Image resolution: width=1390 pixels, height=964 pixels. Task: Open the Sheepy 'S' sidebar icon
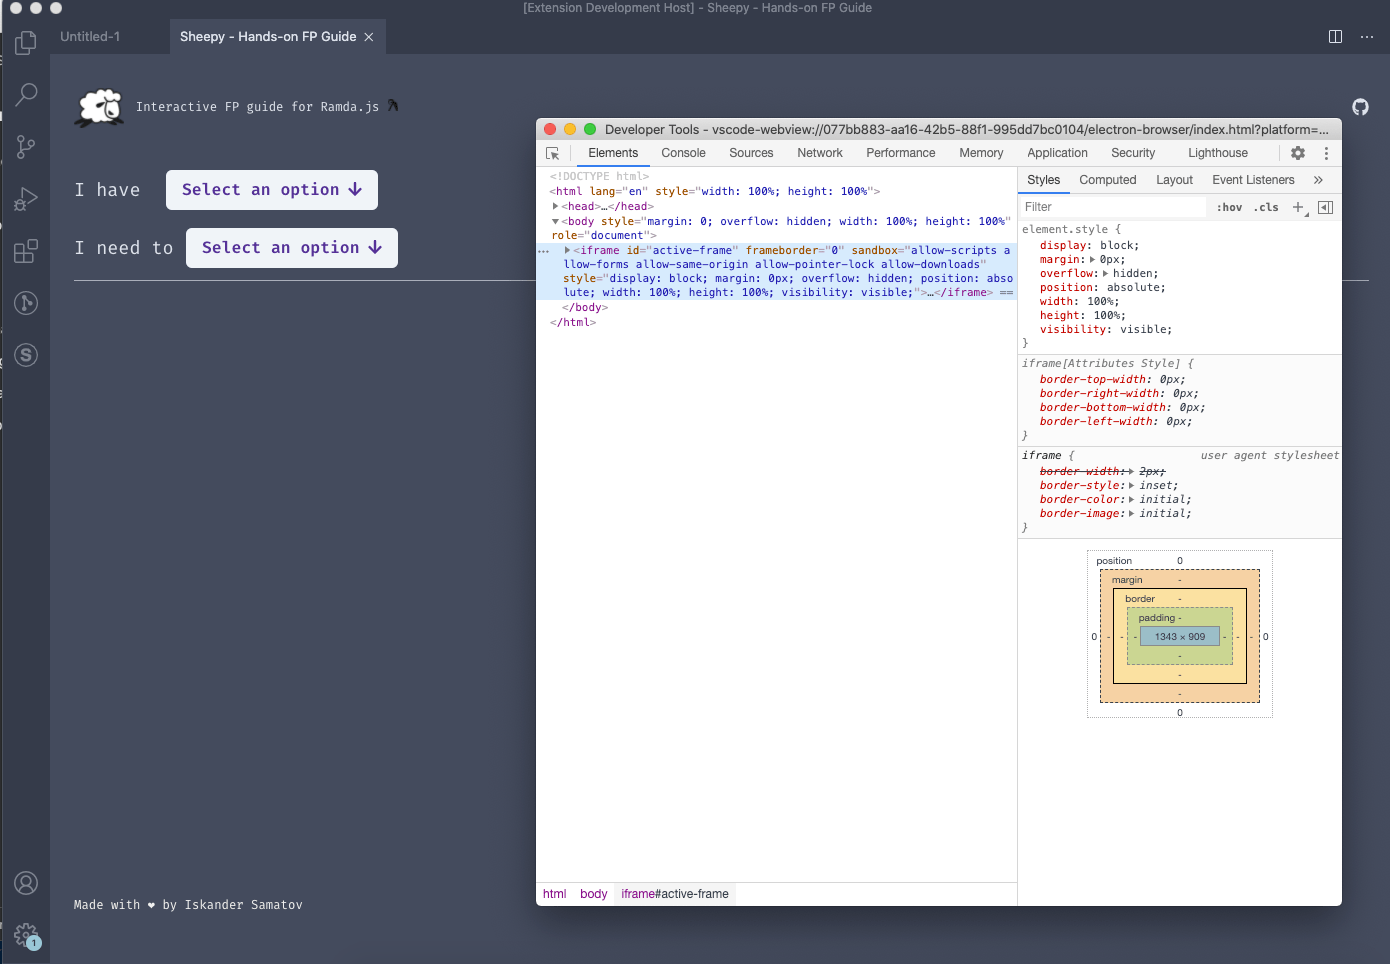[26, 355]
